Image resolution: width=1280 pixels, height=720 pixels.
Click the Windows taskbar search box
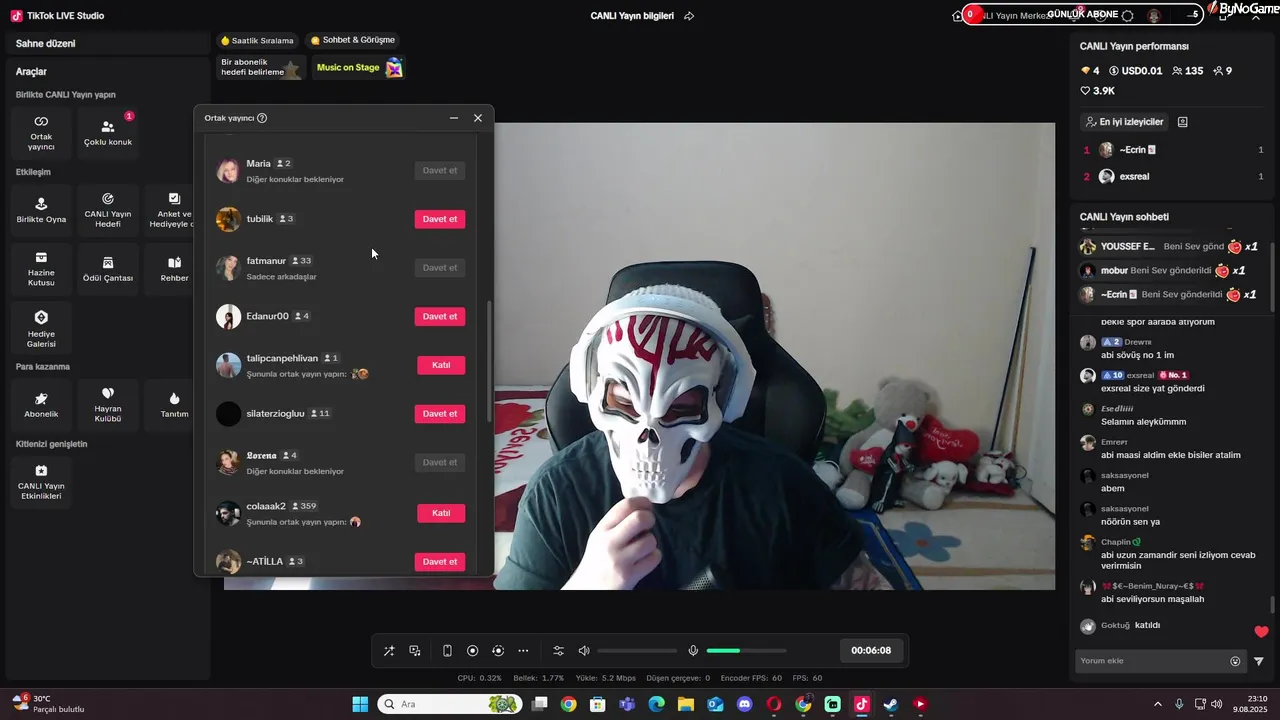(x=450, y=704)
